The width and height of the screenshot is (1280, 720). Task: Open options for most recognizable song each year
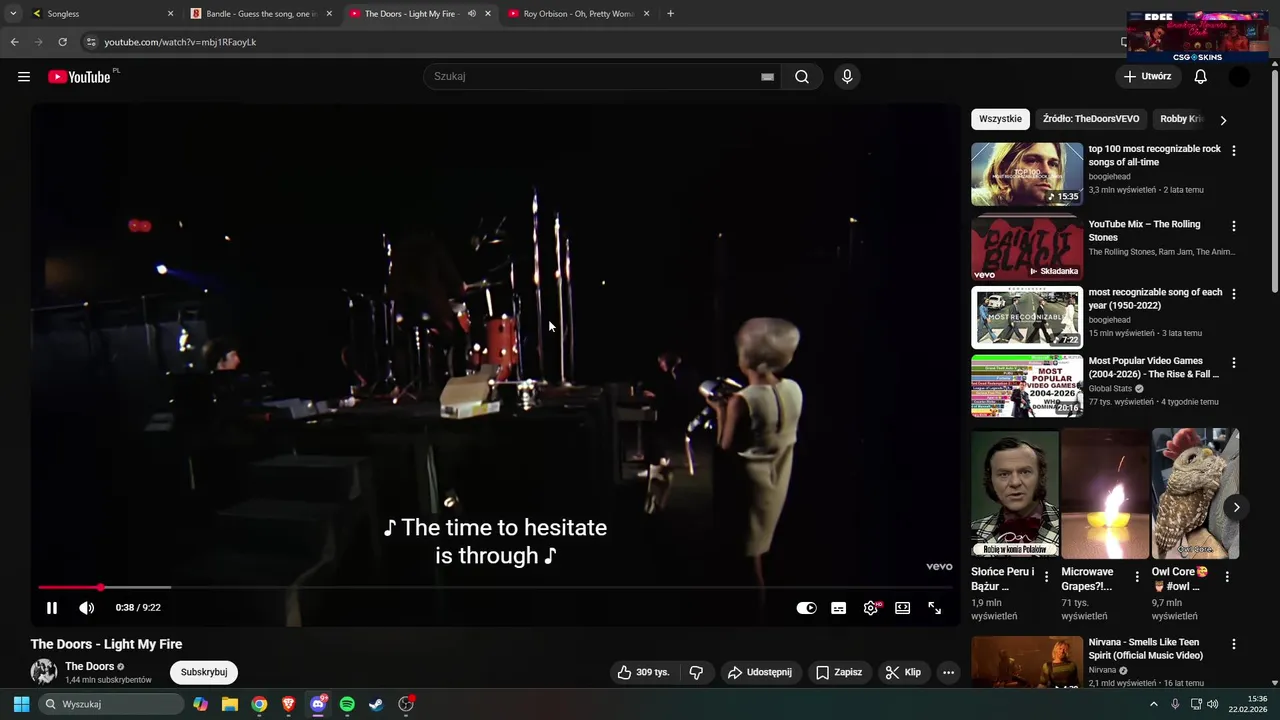pyautogui.click(x=1233, y=294)
